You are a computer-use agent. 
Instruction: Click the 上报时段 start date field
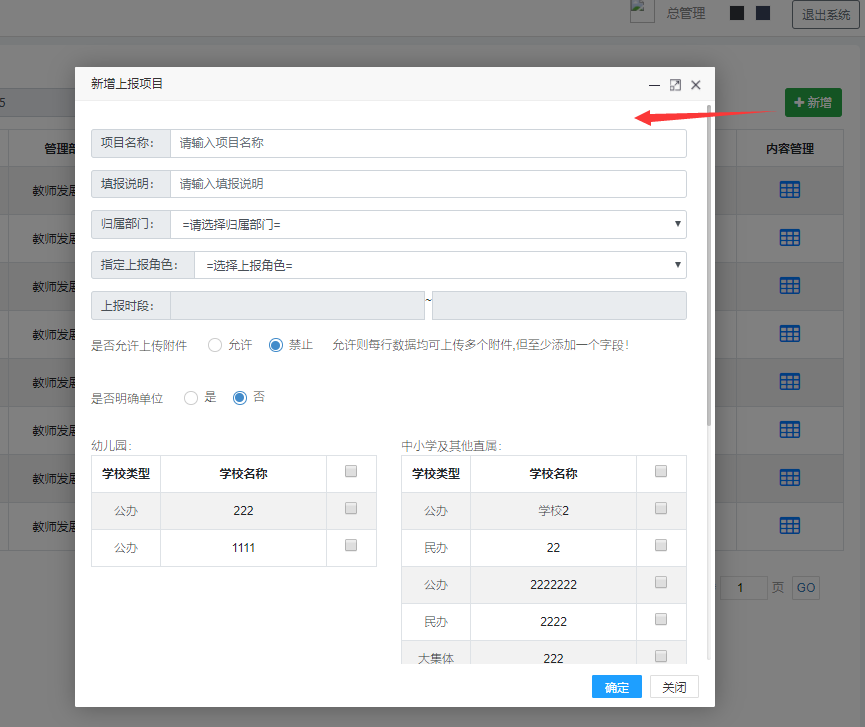[297, 306]
